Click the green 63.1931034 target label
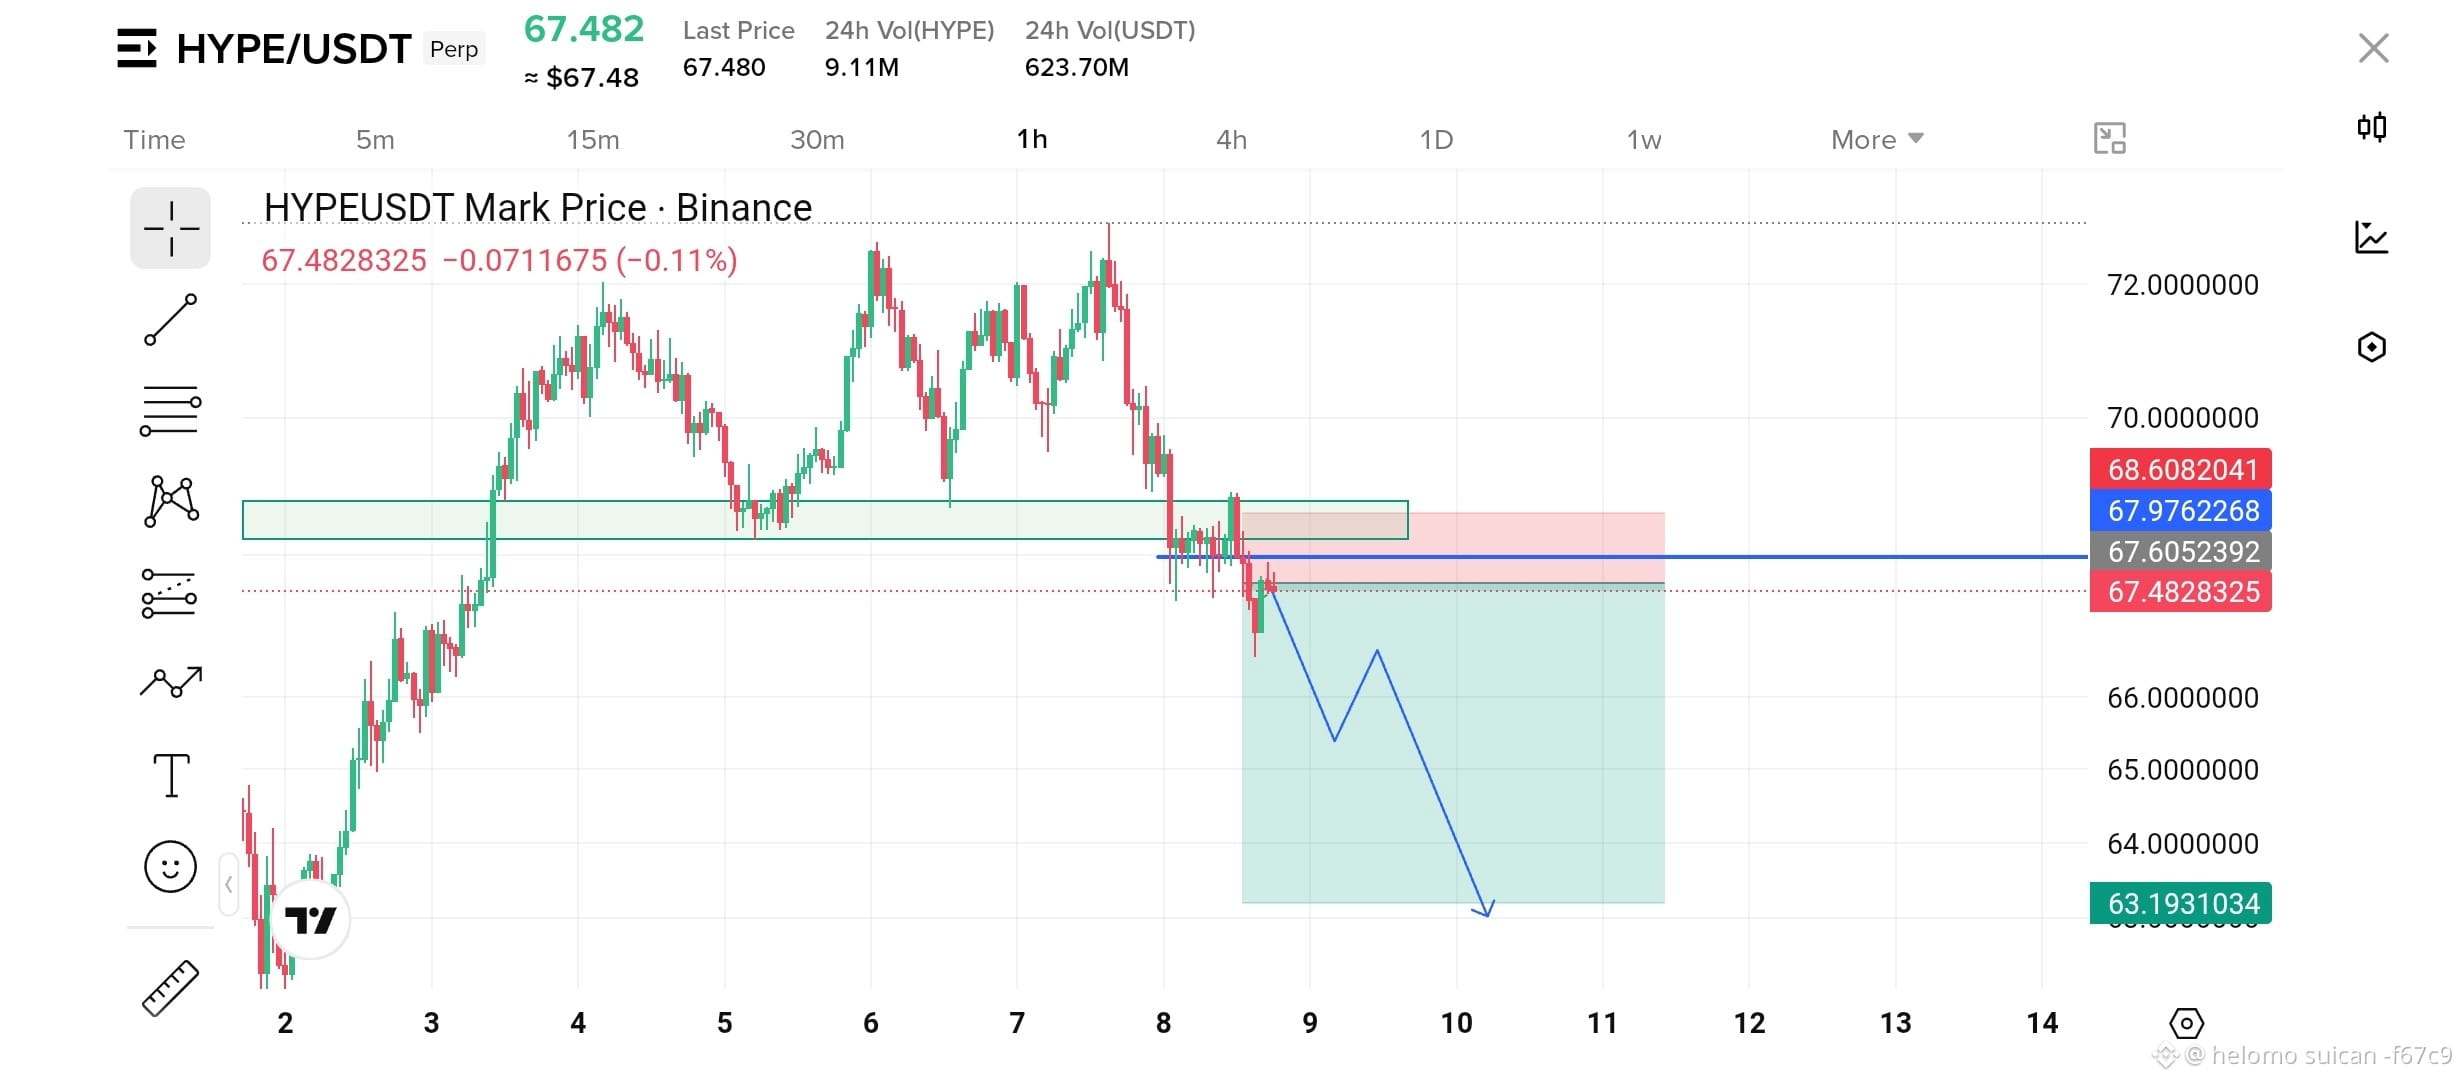 point(2181,903)
